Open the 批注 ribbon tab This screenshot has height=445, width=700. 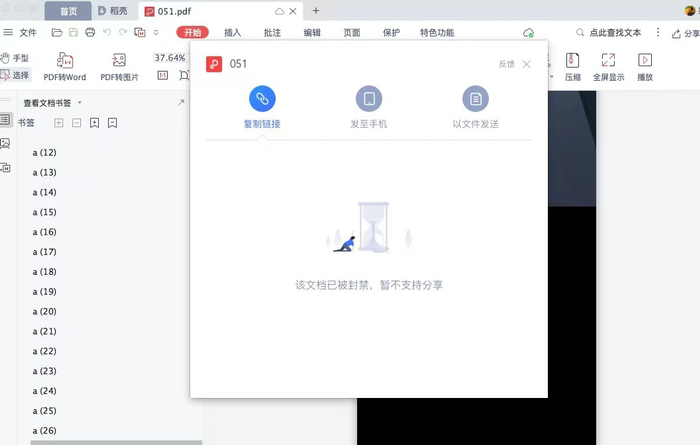pyautogui.click(x=272, y=33)
